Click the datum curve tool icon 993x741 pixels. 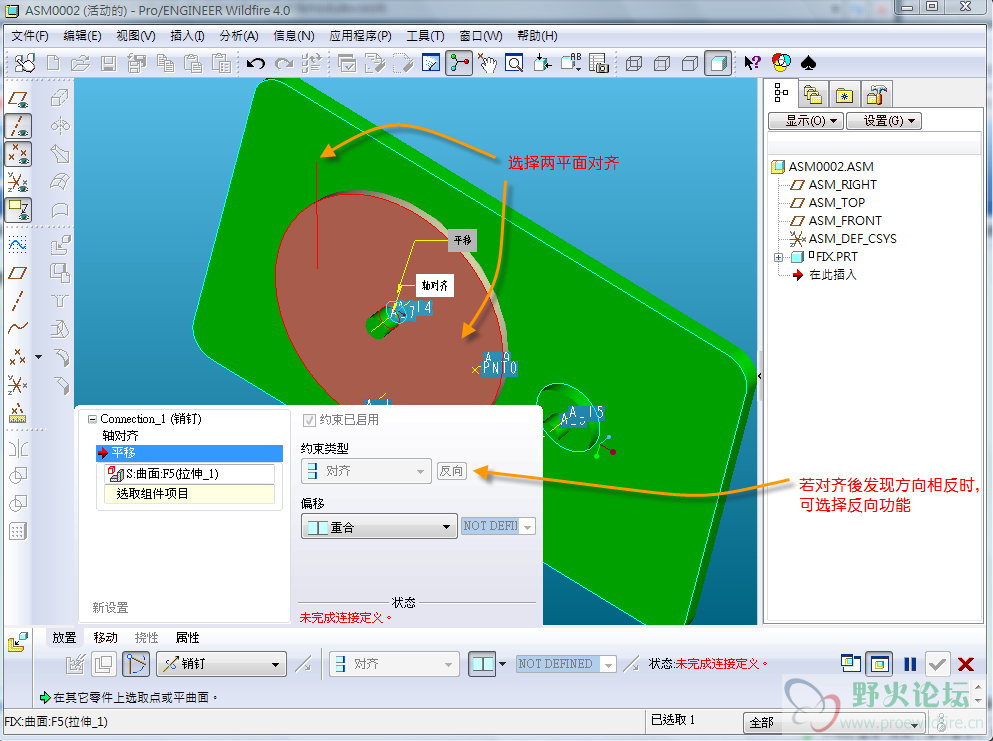coord(18,327)
